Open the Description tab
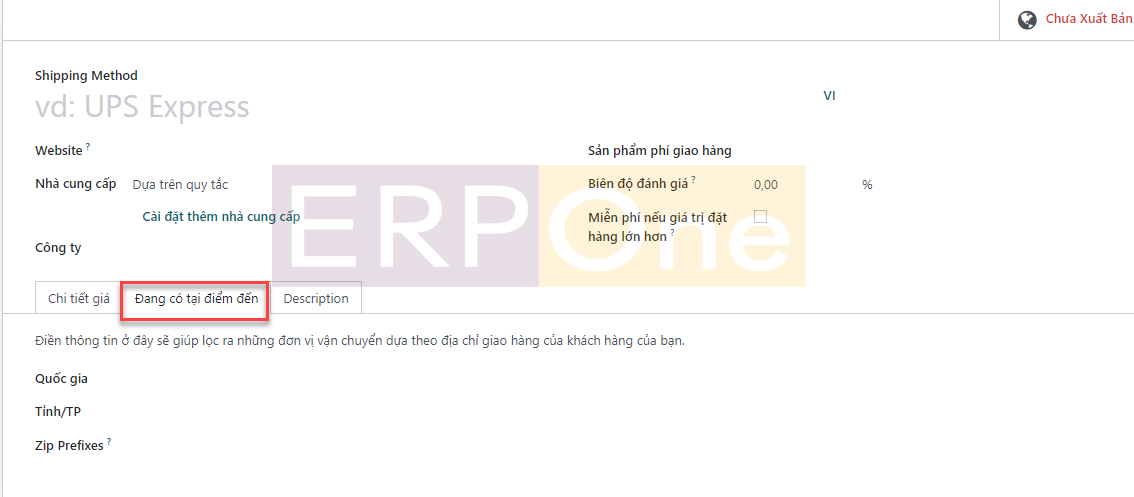The width and height of the screenshot is (1134, 497). pos(316,299)
